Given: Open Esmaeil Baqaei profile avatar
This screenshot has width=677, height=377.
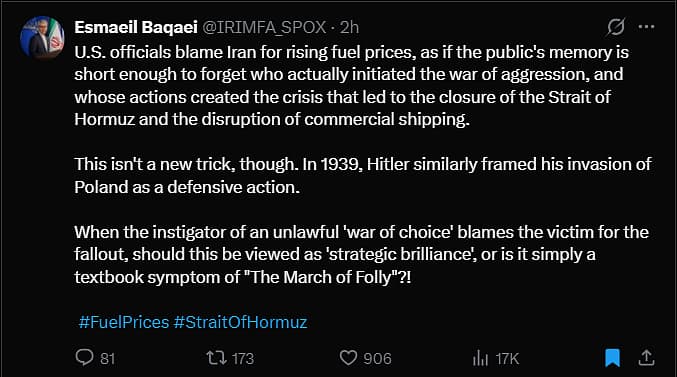Looking at the screenshot, I should coord(42,38).
